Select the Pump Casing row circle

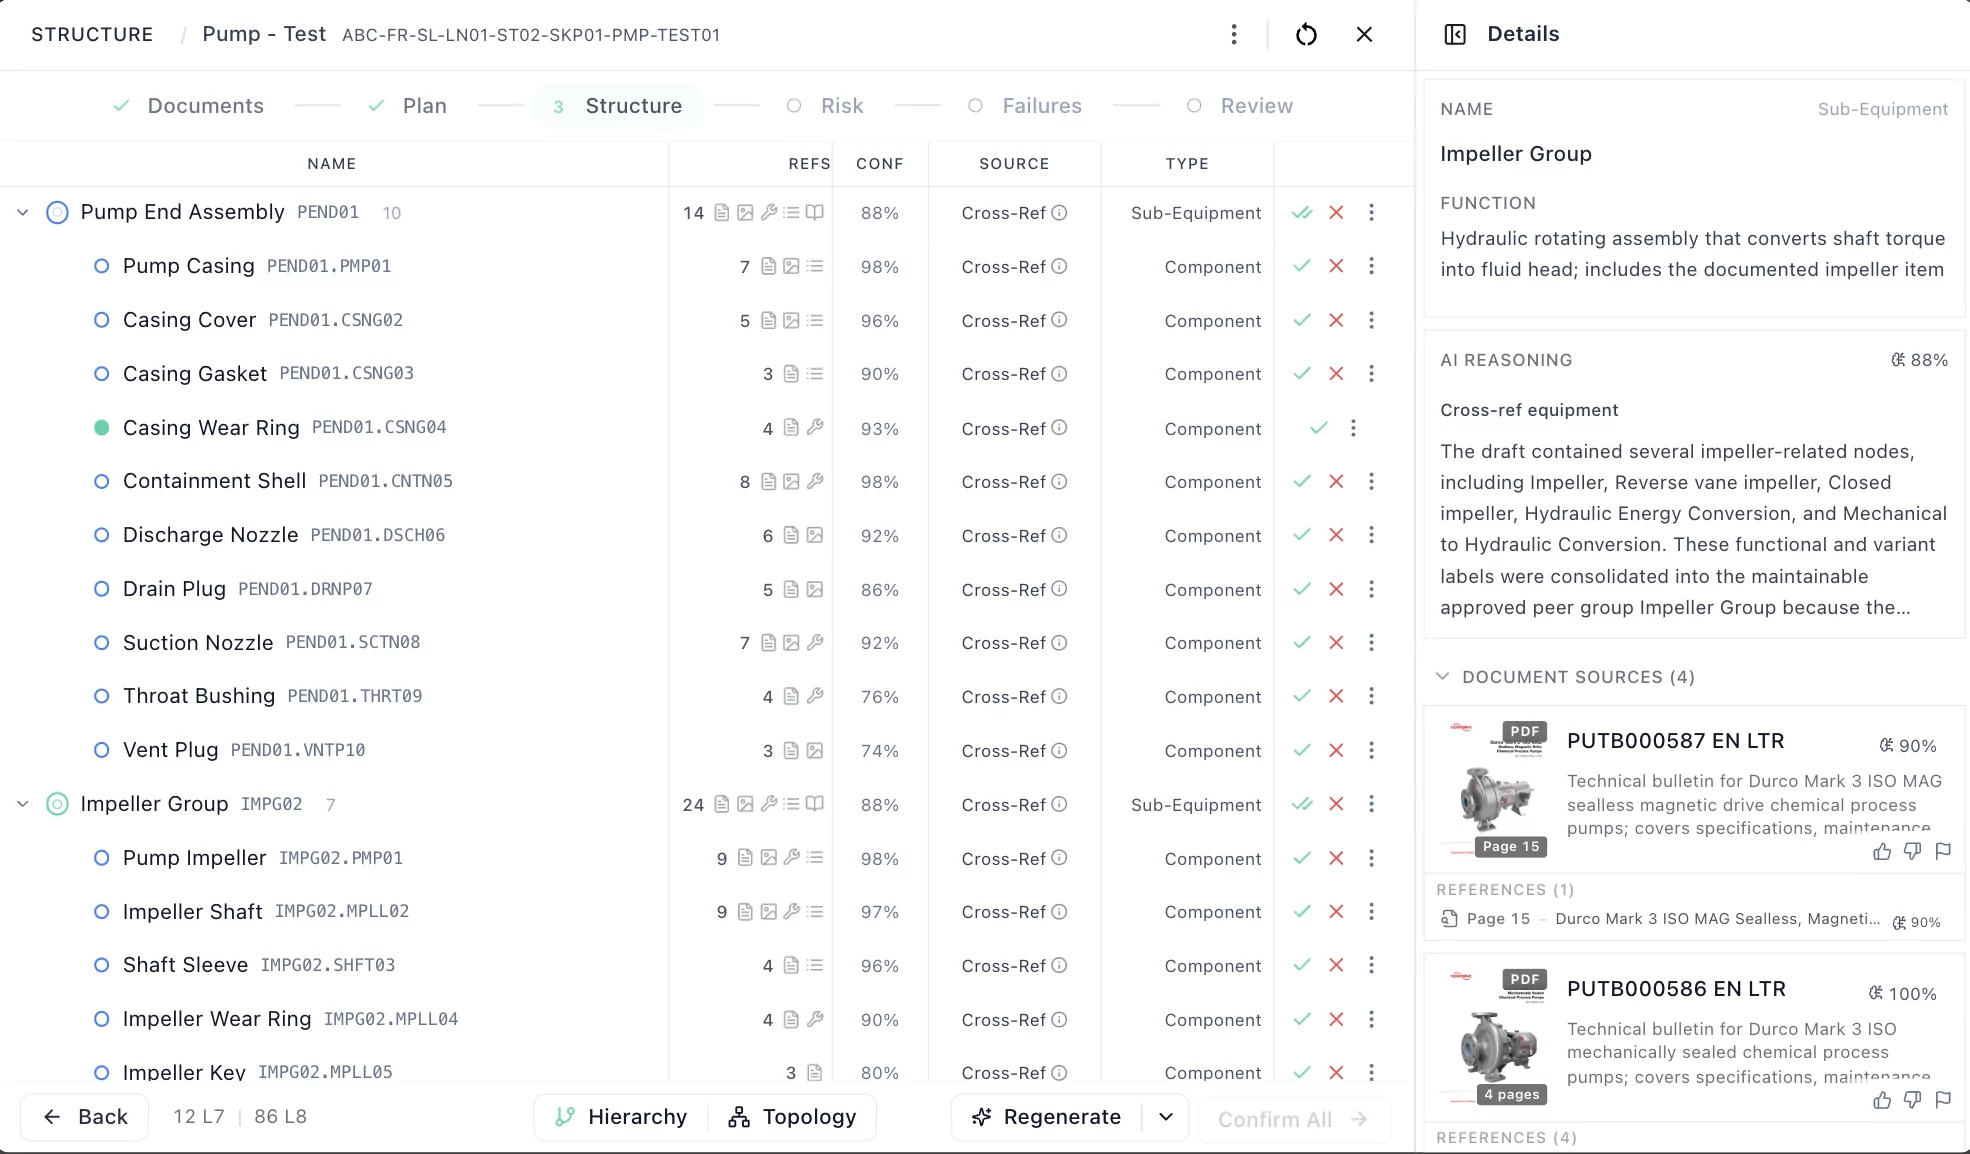101,266
